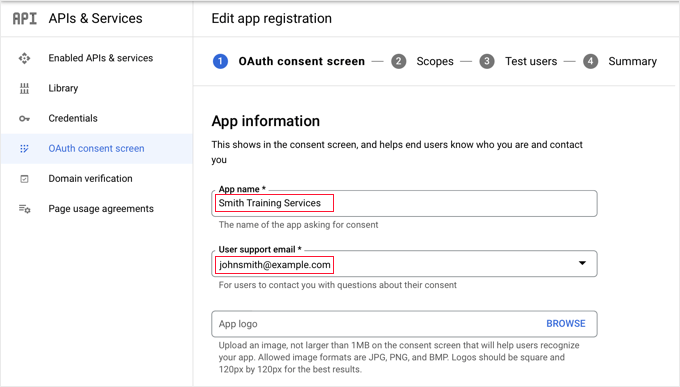This screenshot has height=387, width=680.
Task: Go to Credentials in the sidebar
Action: click(x=73, y=118)
